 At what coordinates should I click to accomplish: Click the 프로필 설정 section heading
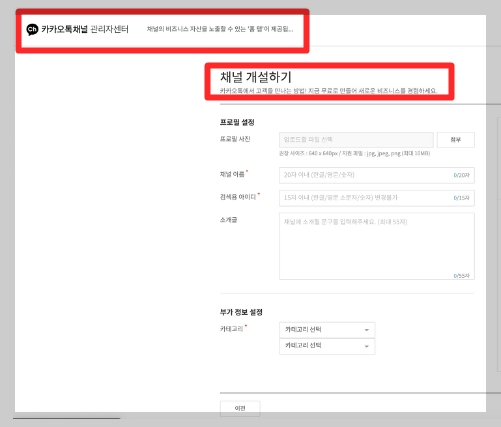(x=237, y=122)
